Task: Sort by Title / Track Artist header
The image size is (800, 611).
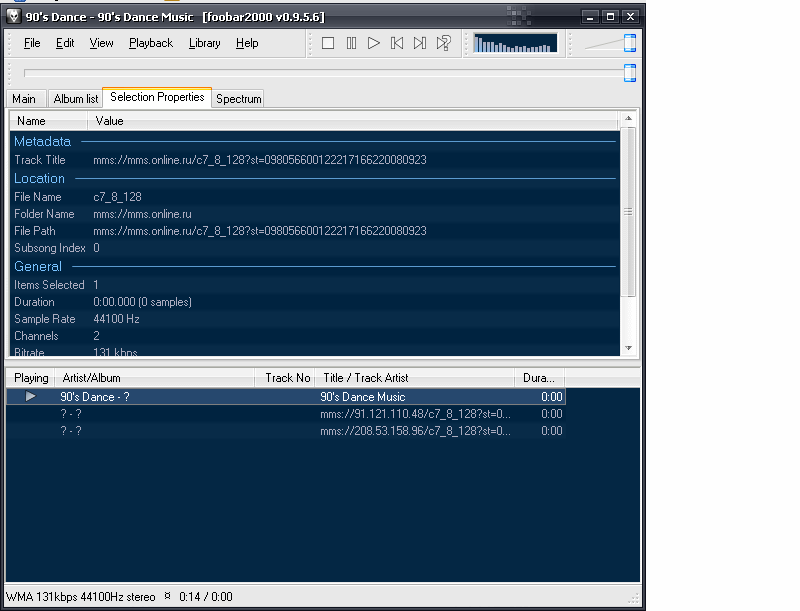Action: click(x=415, y=378)
